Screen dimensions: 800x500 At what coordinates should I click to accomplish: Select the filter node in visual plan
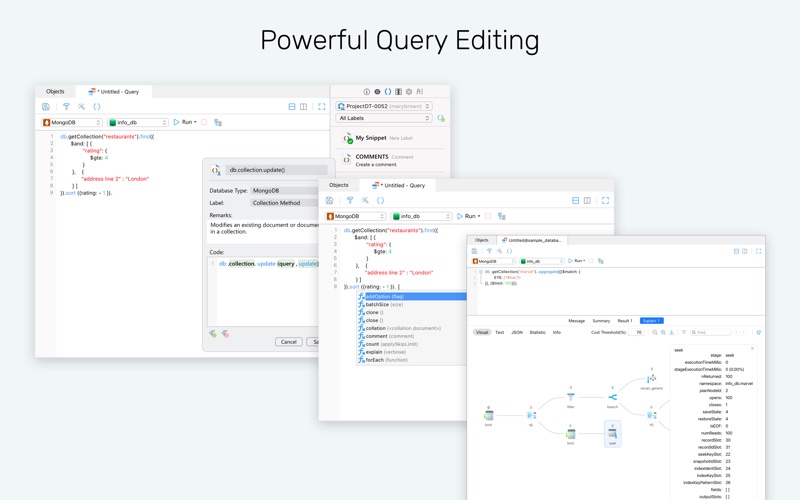pyautogui.click(x=570, y=397)
